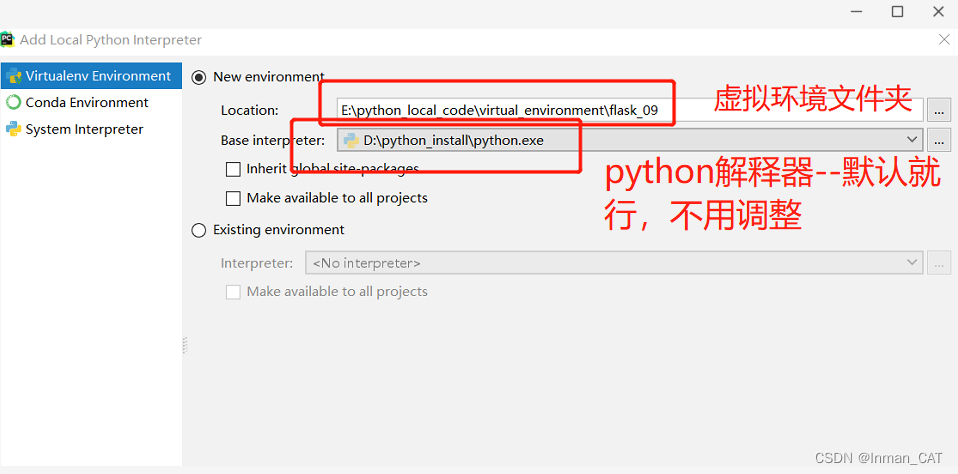Viewport: 958px width, 474px height.
Task: Click the Virtualenv Environment python icon
Action: click(13, 76)
